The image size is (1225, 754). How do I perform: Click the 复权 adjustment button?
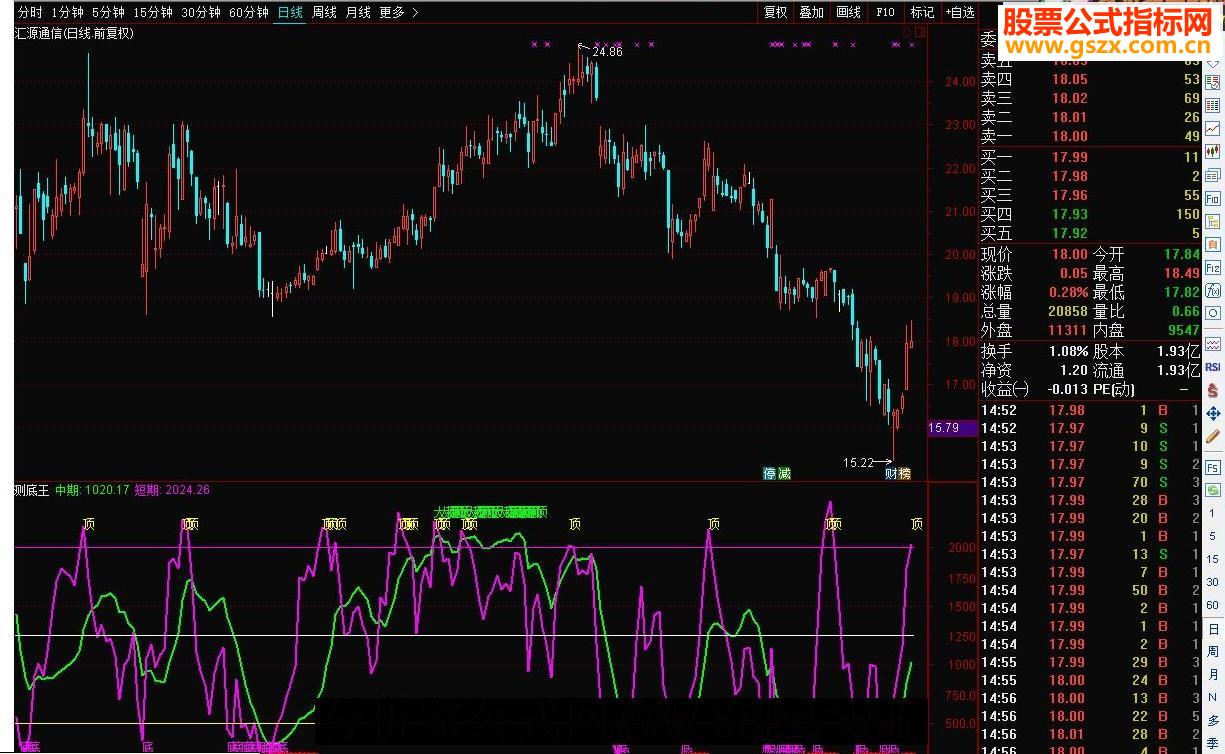pos(775,12)
